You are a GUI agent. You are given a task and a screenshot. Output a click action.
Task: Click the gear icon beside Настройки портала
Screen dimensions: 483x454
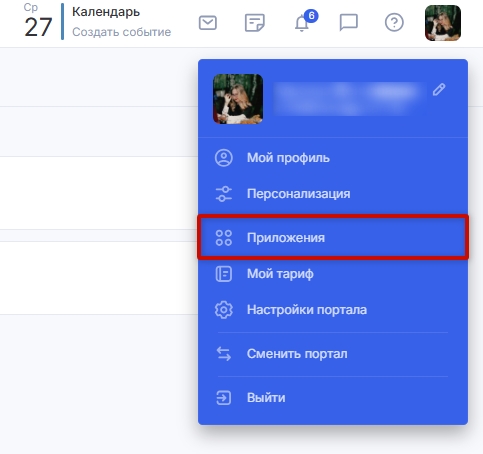(224, 310)
